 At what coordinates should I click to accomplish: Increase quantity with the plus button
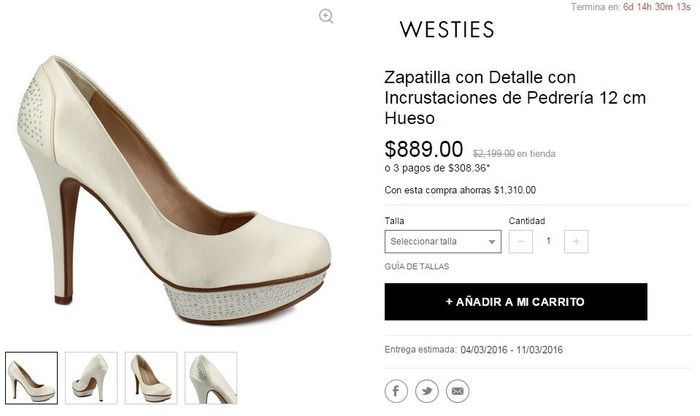tap(576, 241)
